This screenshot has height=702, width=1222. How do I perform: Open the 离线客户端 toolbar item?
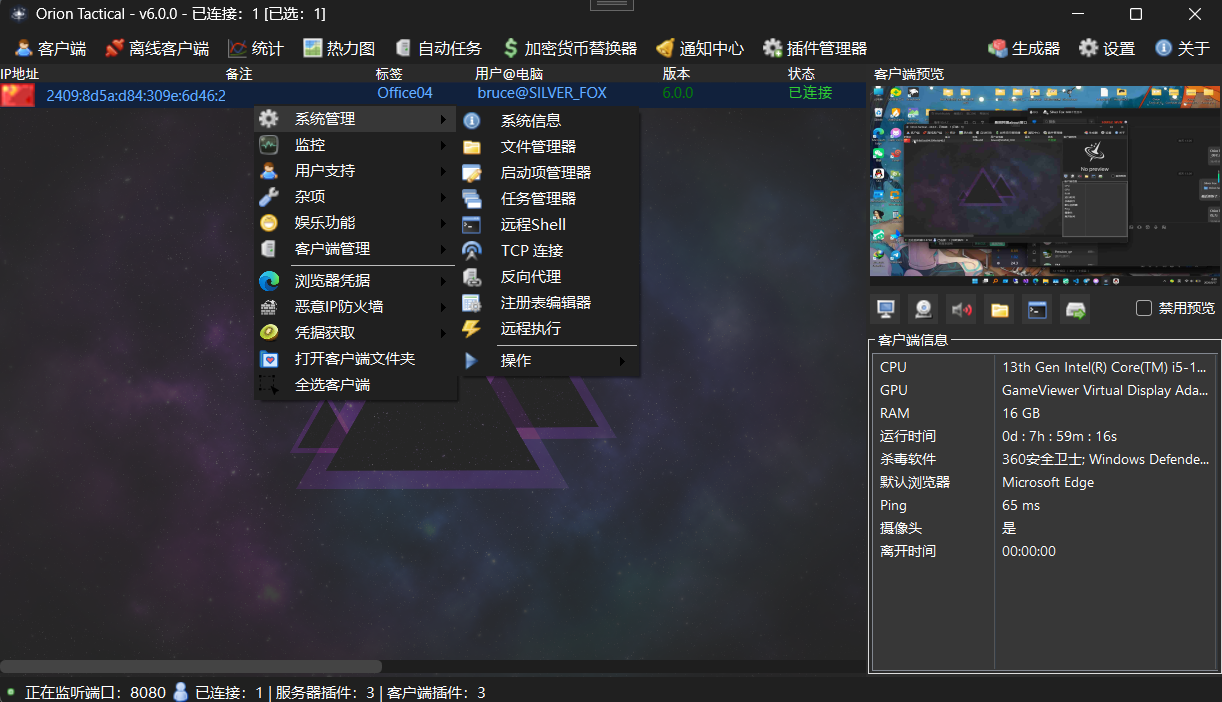pos(157,48)
